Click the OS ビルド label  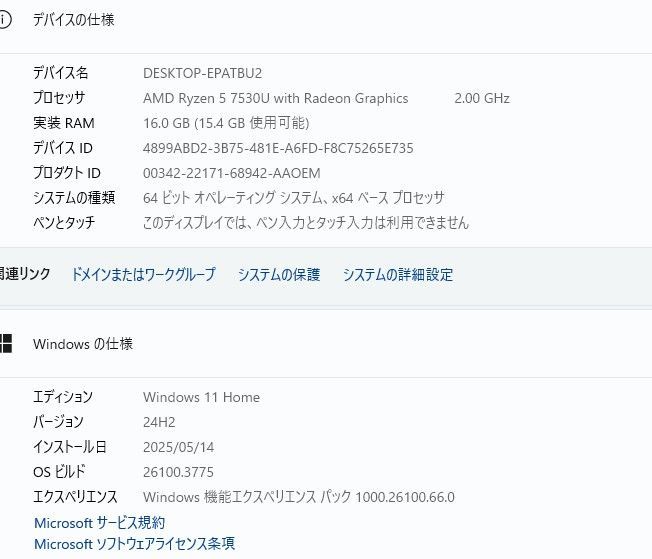point(59,472)
